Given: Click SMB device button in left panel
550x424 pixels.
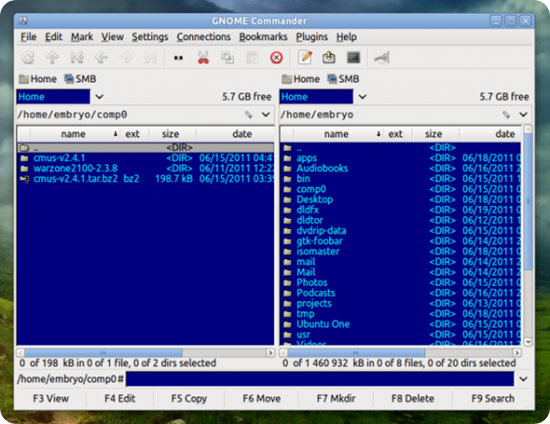Looking at the screenshot, I should (80, 79).
